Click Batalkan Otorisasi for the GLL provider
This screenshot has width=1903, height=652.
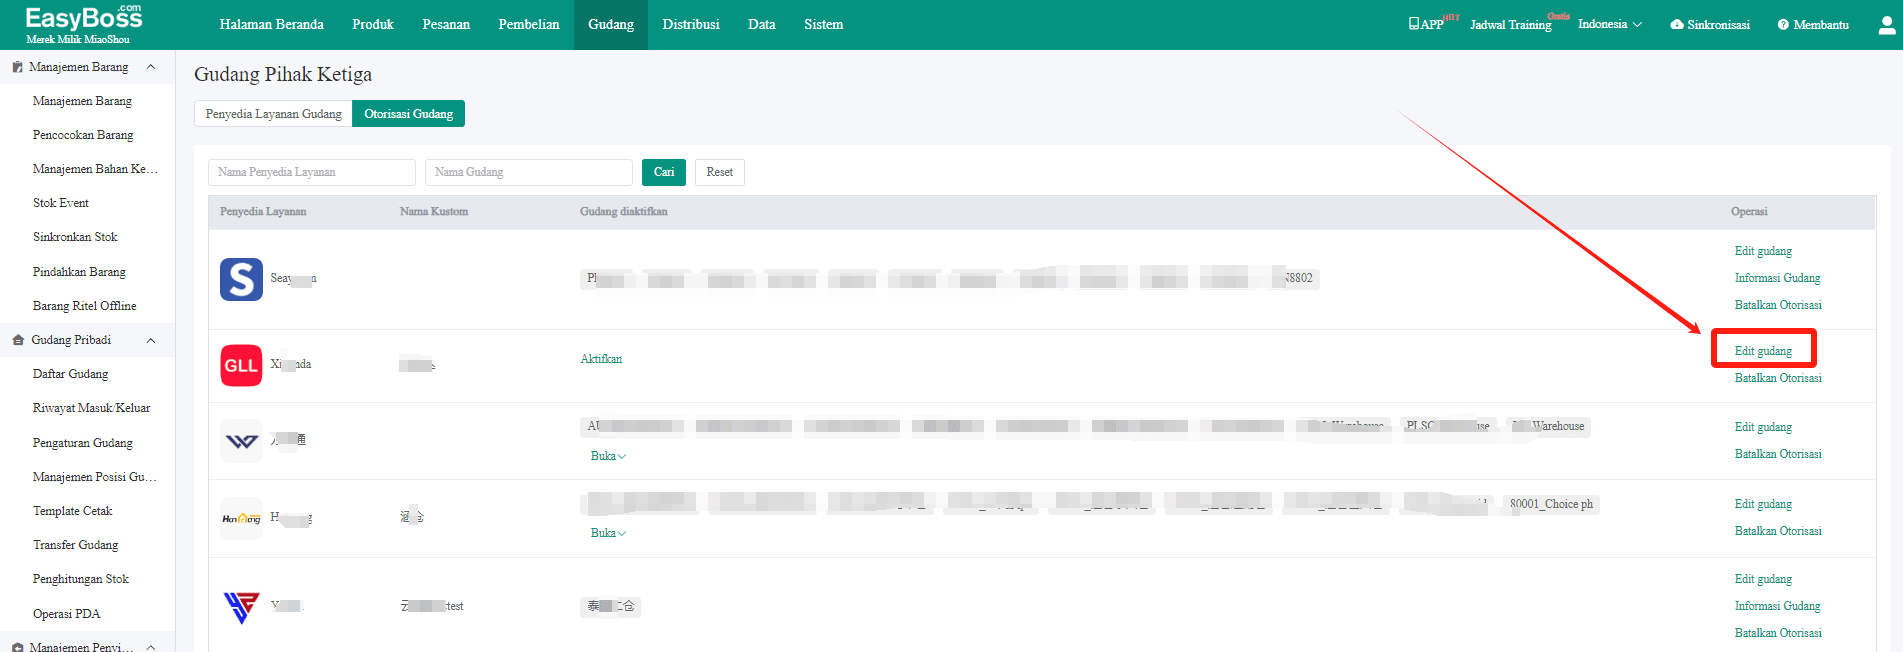click(1778, 378)
